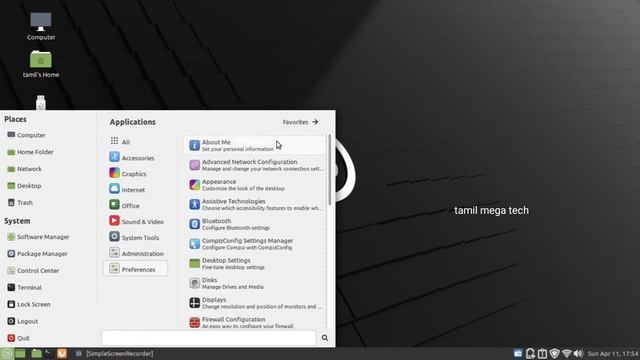Image resolution: width=640 pixels, height=360 pixels.
Task: Select the Preferences category
Action: [136, 269]
